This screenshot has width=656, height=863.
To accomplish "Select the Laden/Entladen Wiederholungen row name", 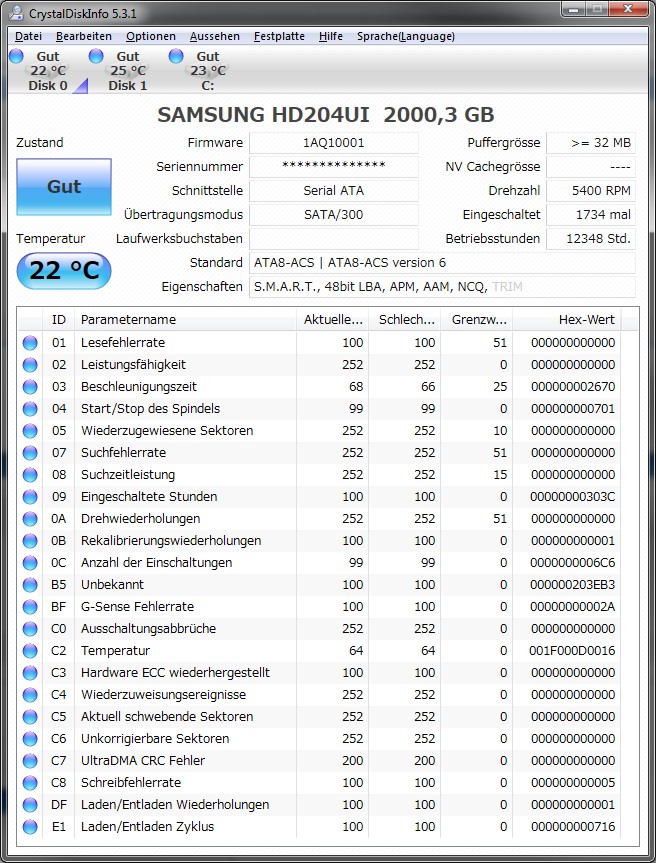I will pyautogui.click(x=175, y=805).
